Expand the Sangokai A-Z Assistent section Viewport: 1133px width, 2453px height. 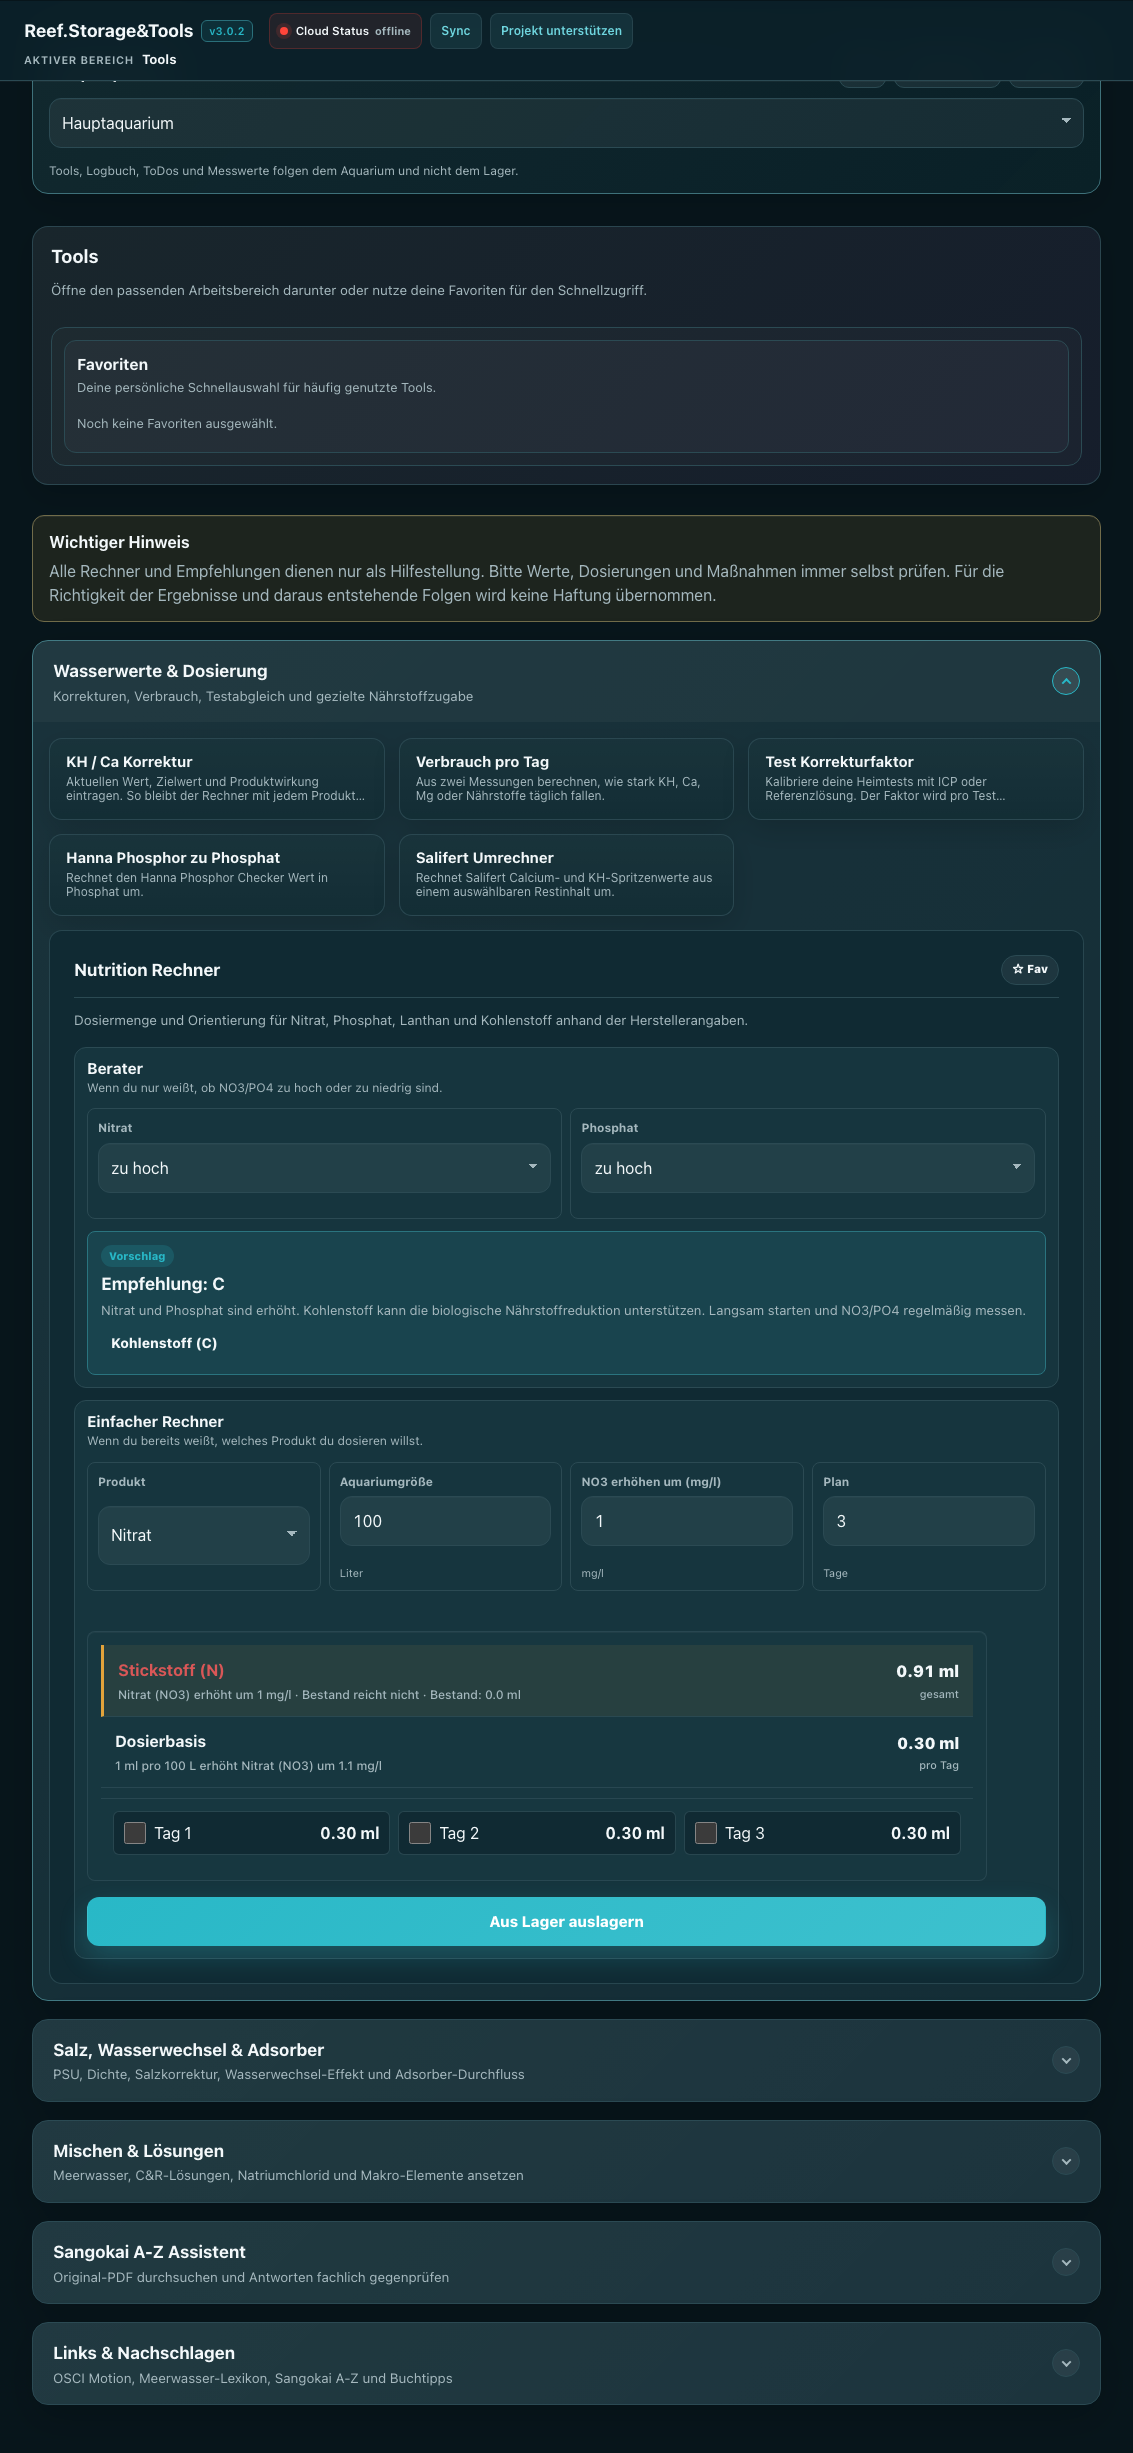click(1065, 2262)
